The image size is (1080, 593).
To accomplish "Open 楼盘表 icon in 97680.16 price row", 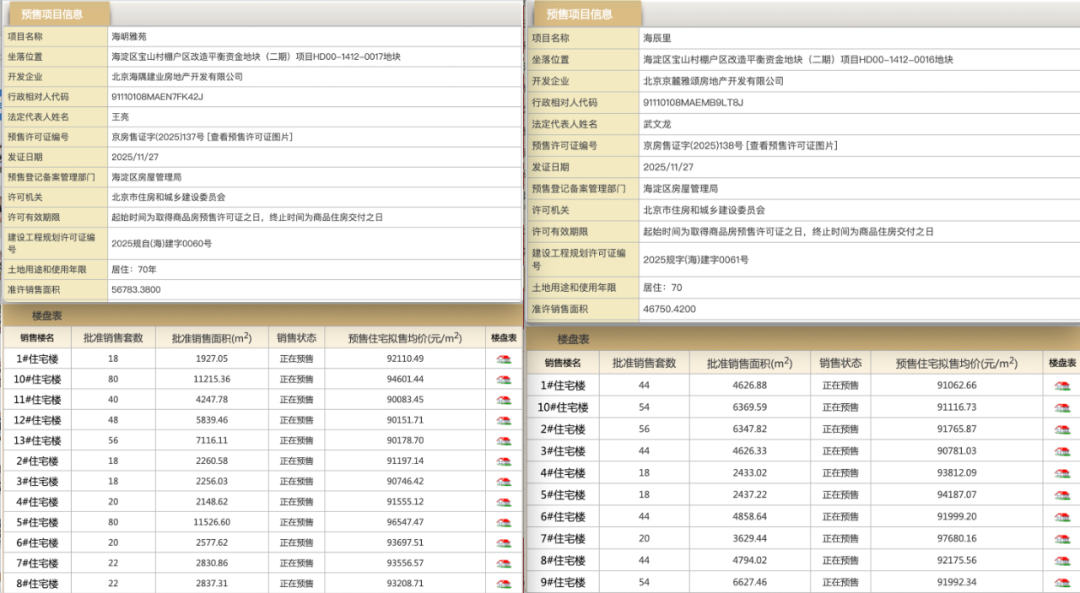I will 1061,538.
